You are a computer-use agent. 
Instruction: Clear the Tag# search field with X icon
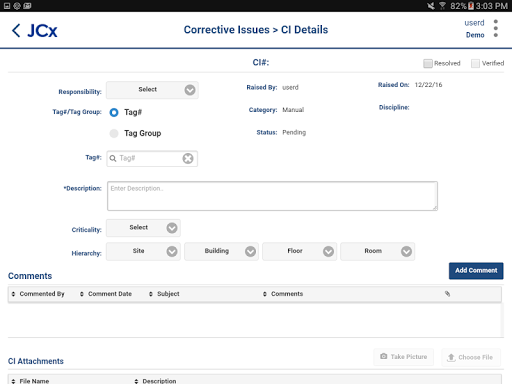click(188, 158)
